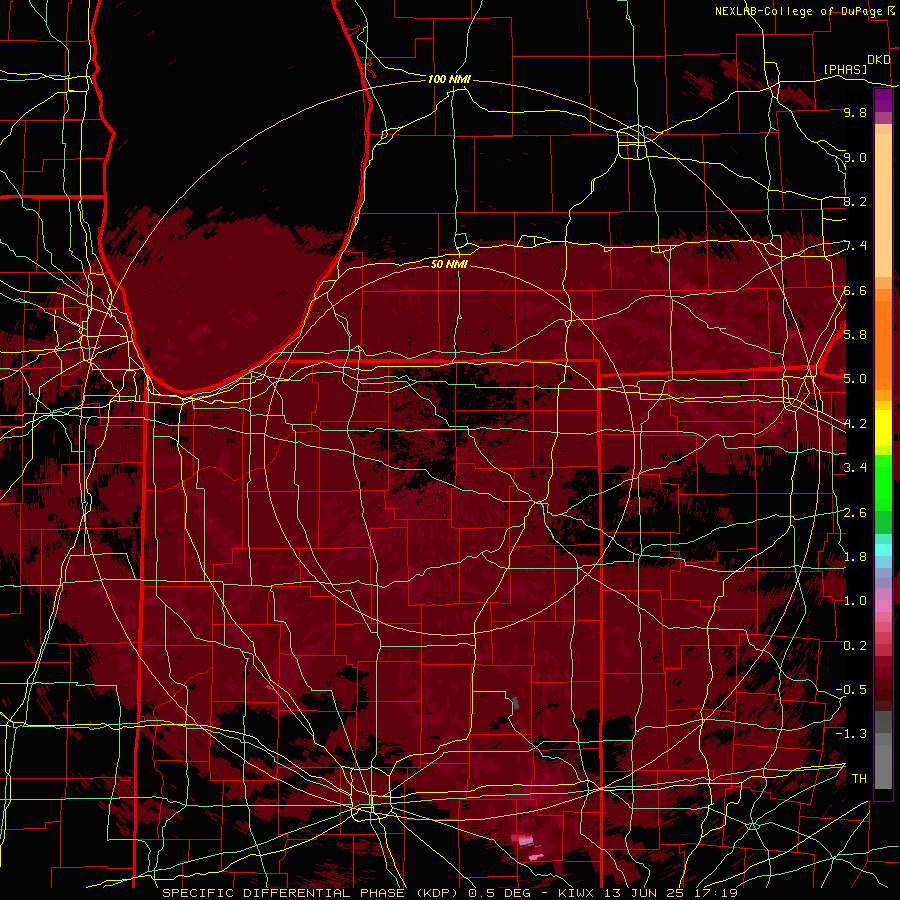This screenshot has height=900, width=900.
Task: Click the 50 NMI range ring label
Action: click(449, 264)
